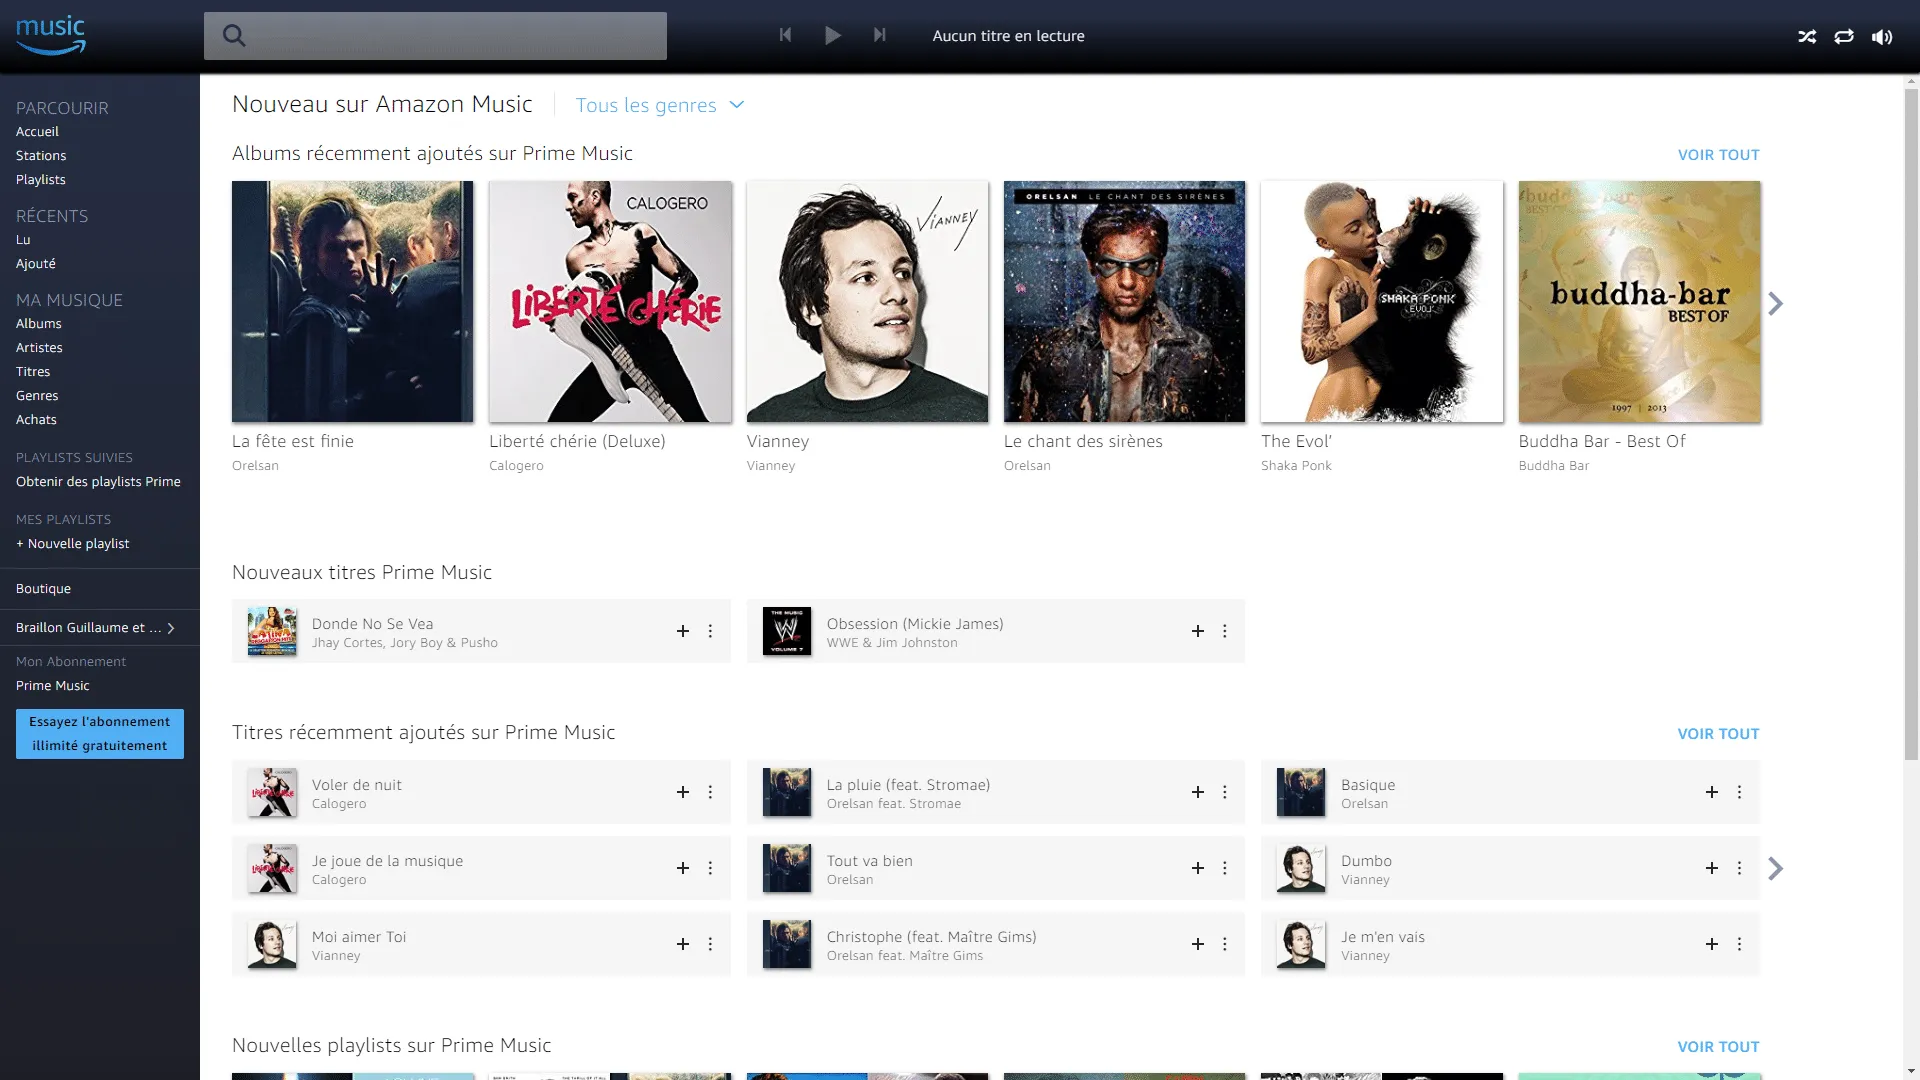The width and height of the screenshot is (1920, 1080).
Task: Add Christophe (feat. Maître Gims) to library
Action: click(x=1197, y=944)
